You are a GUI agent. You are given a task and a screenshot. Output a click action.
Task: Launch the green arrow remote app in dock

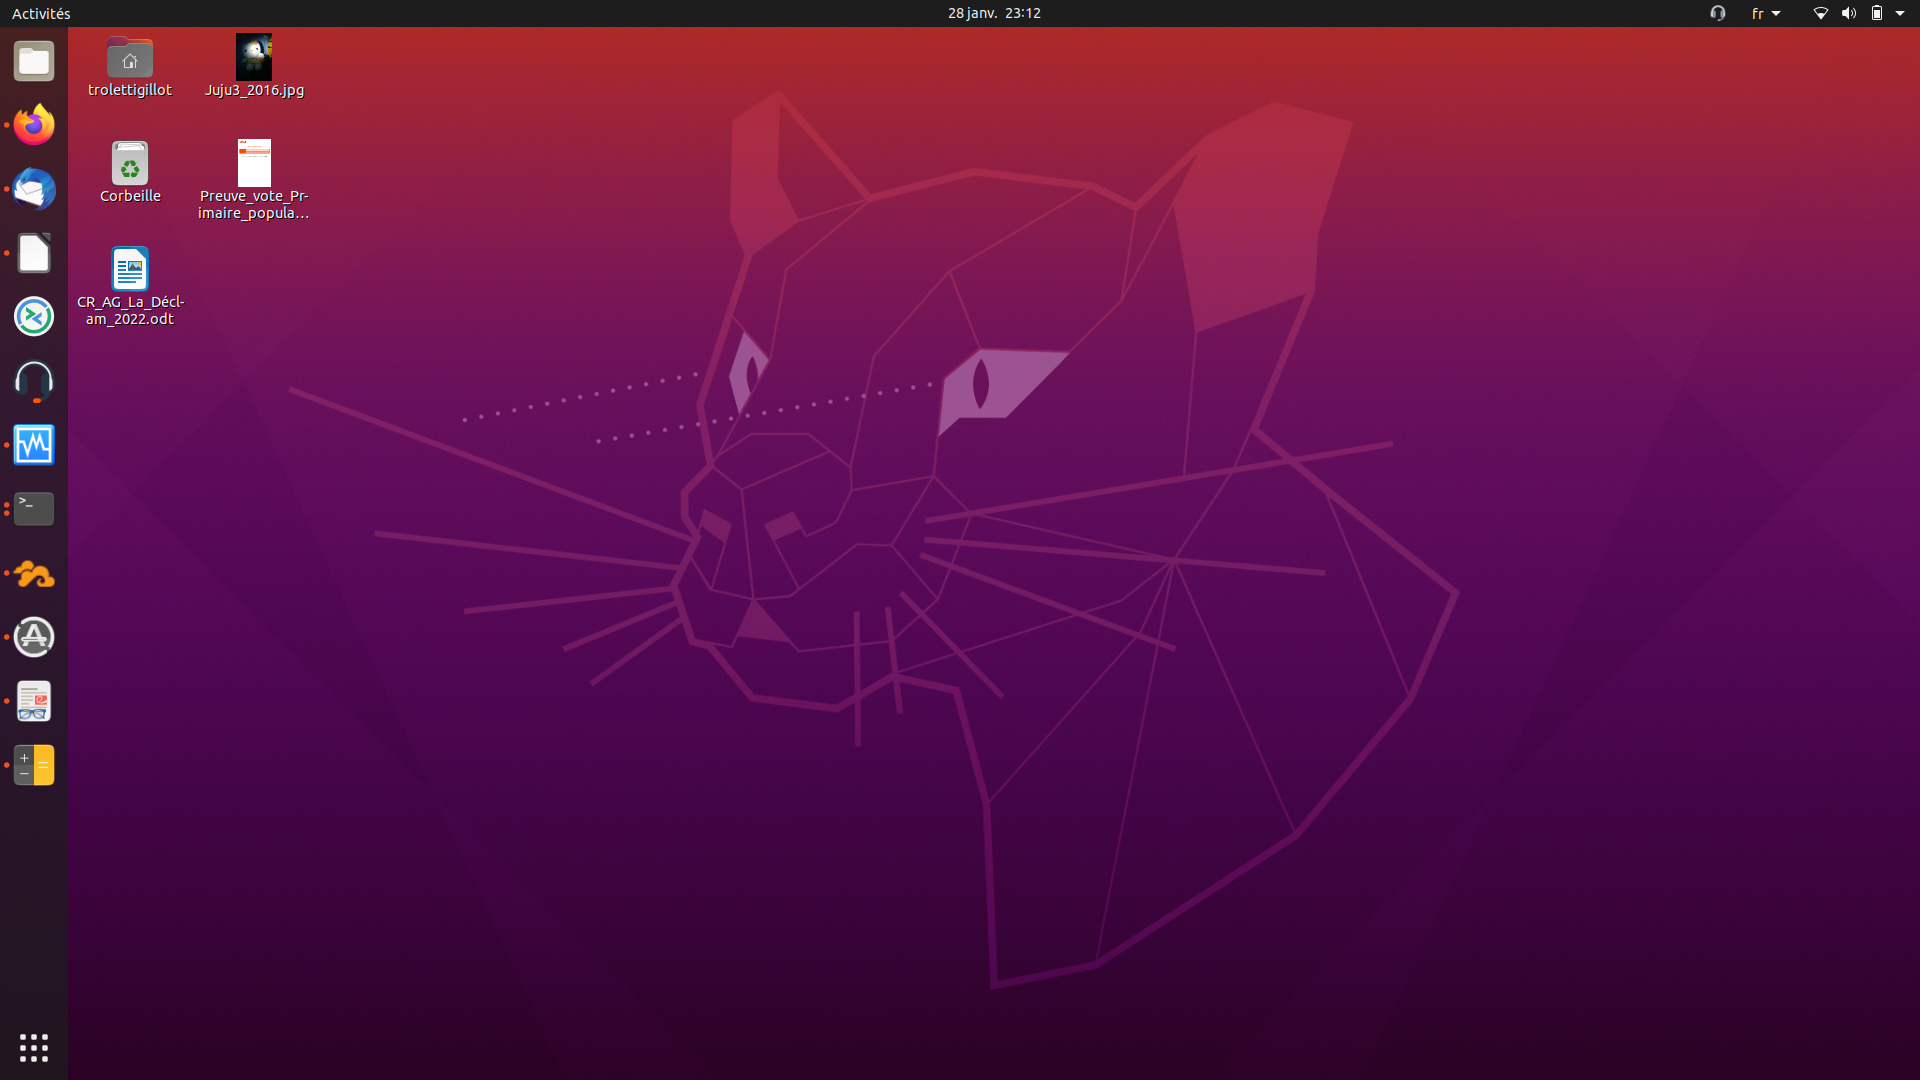[x=34, y=317]
